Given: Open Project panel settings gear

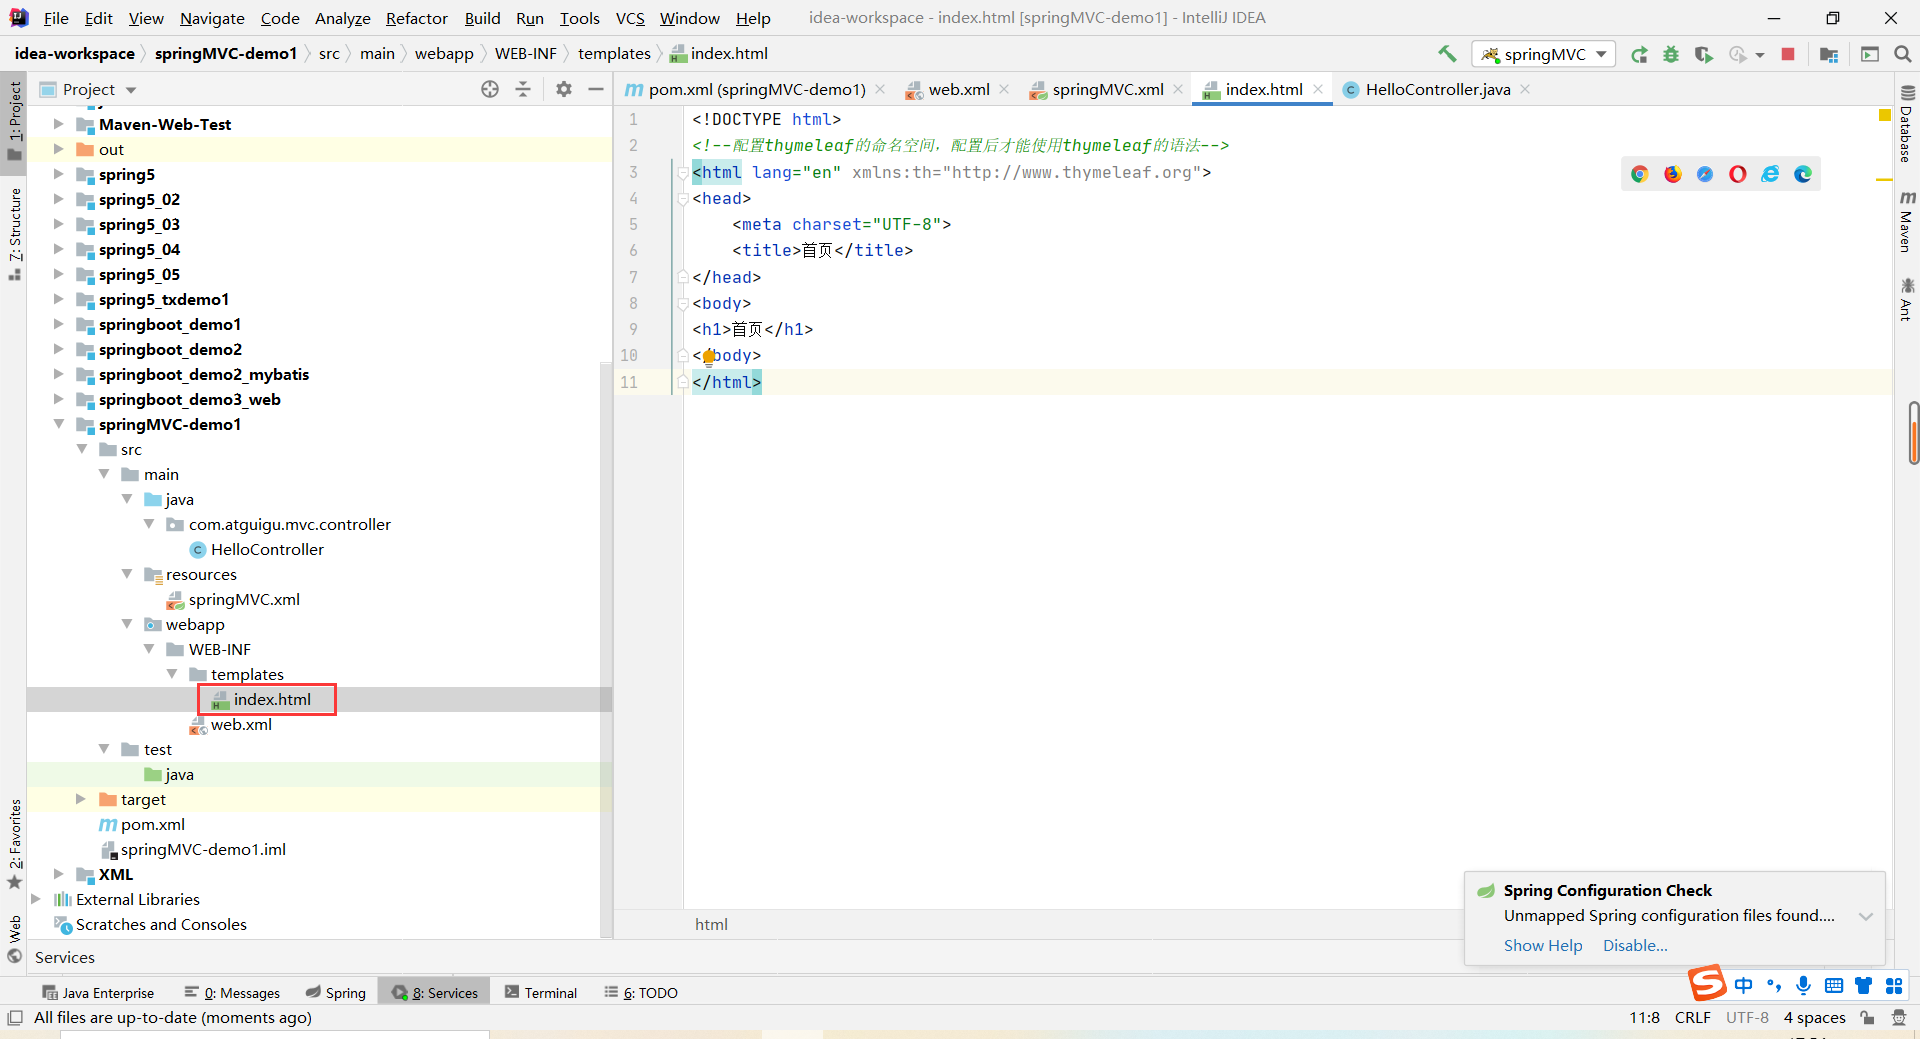Looking at the screenshot, I should coord(564,89).
